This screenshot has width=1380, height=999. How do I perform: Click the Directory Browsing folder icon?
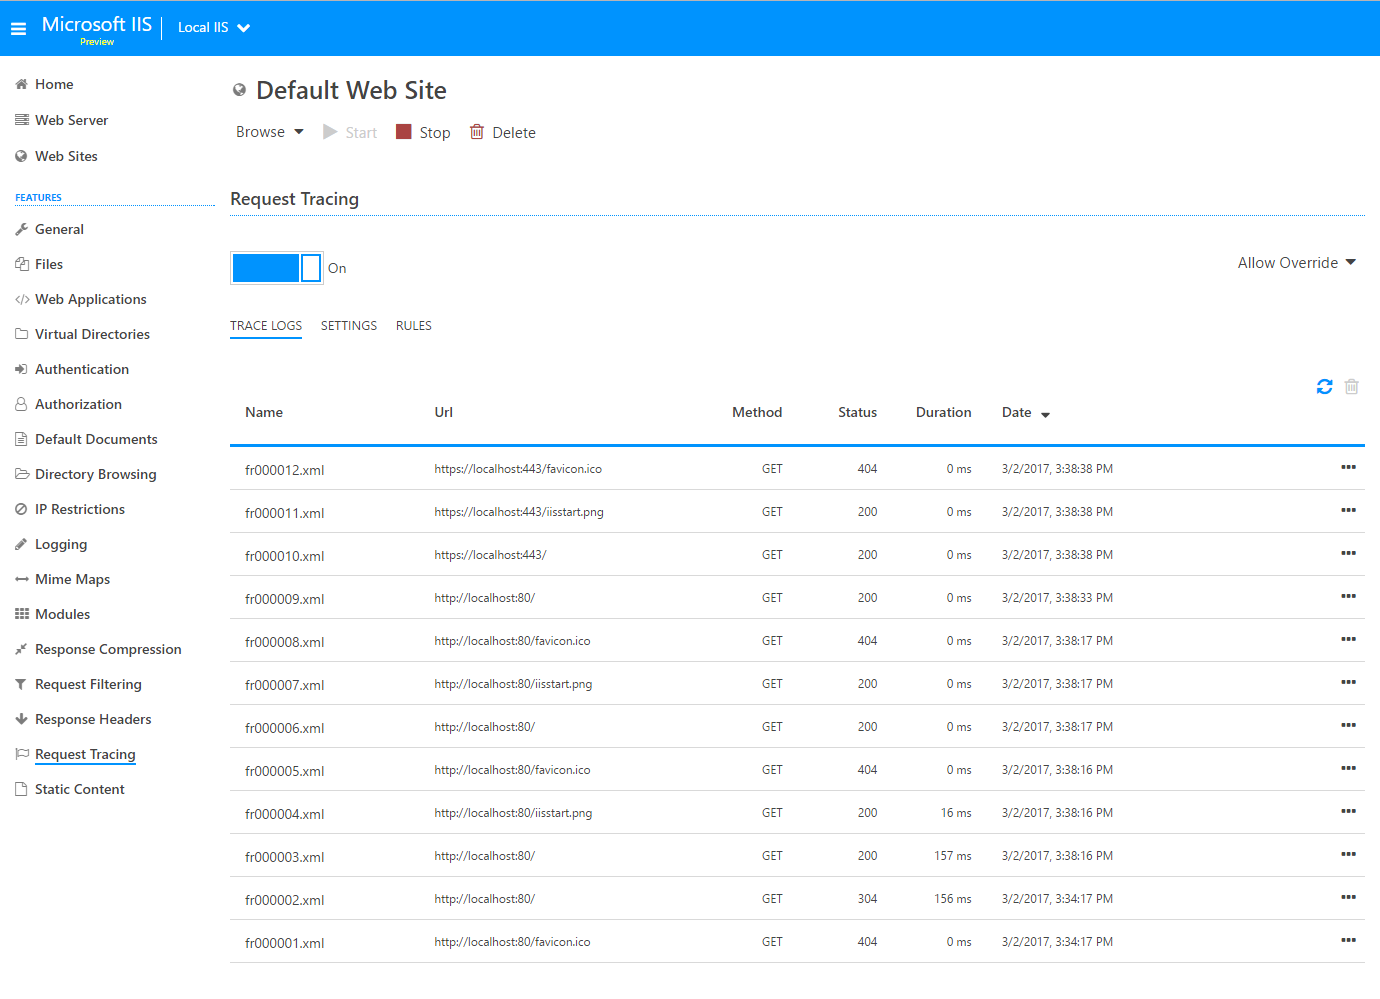coord(21,474)
